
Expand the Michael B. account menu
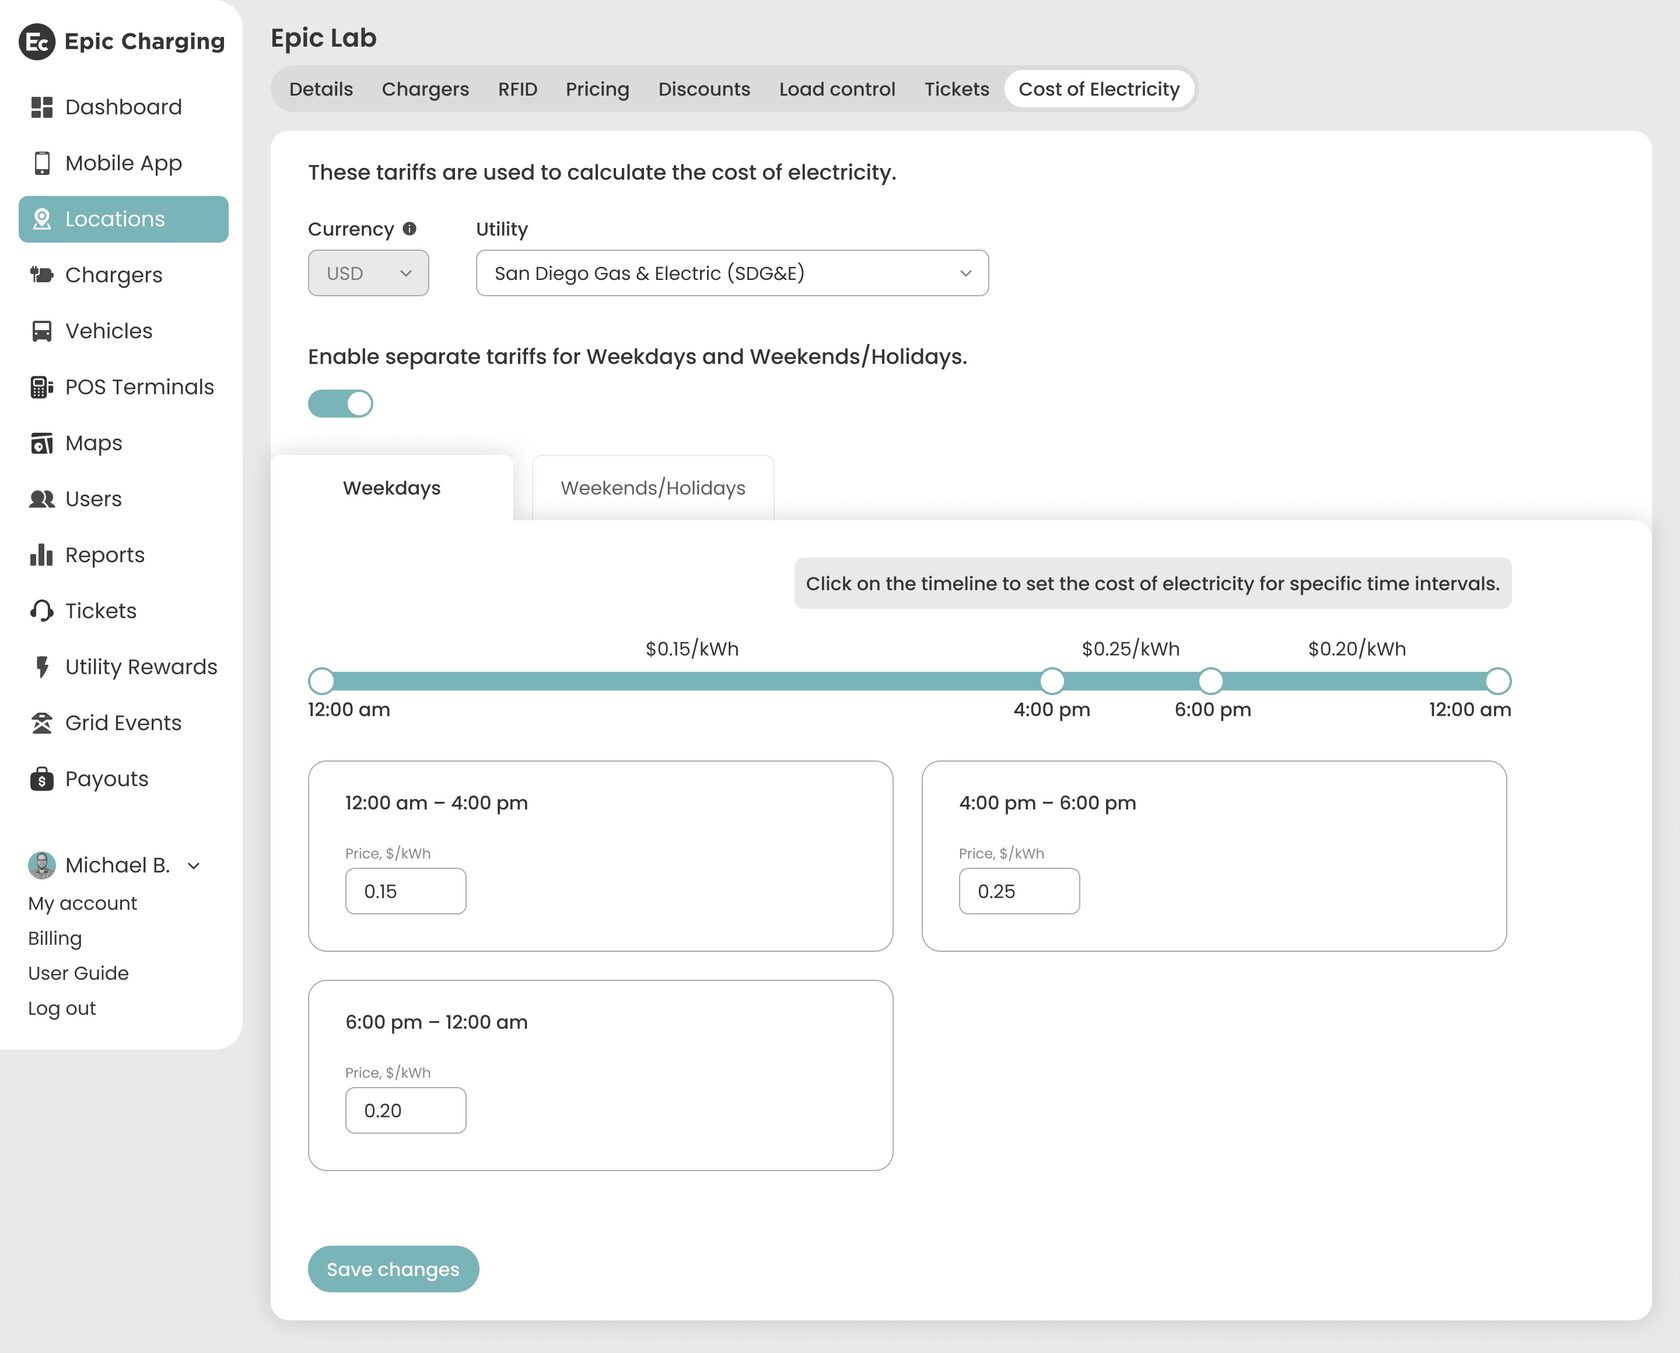[x=194, y=866]
